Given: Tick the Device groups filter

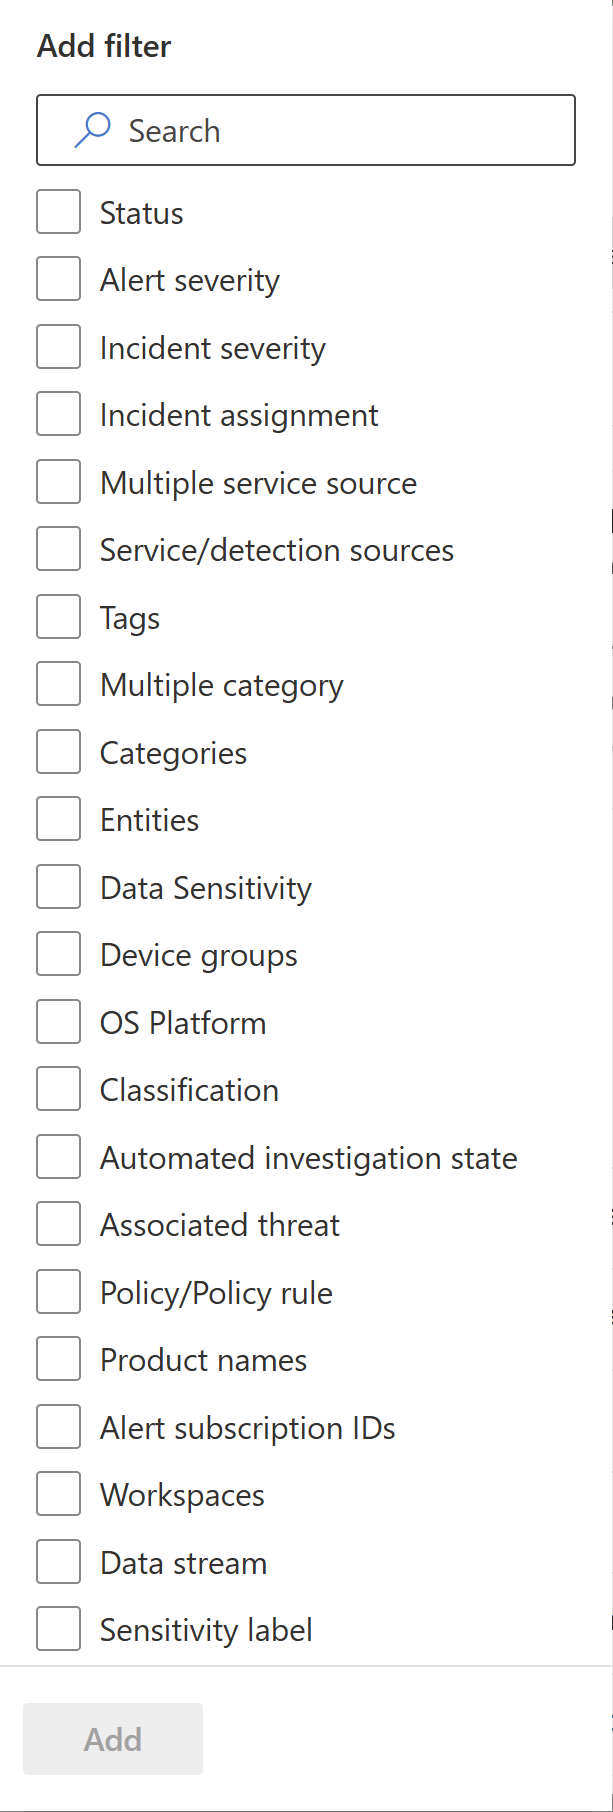Looking at the screenshot, I should point(59,955).
